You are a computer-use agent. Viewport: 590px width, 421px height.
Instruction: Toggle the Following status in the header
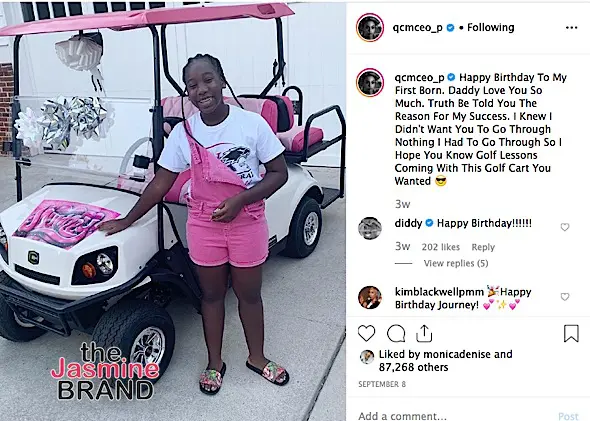(x=491, y=27)
